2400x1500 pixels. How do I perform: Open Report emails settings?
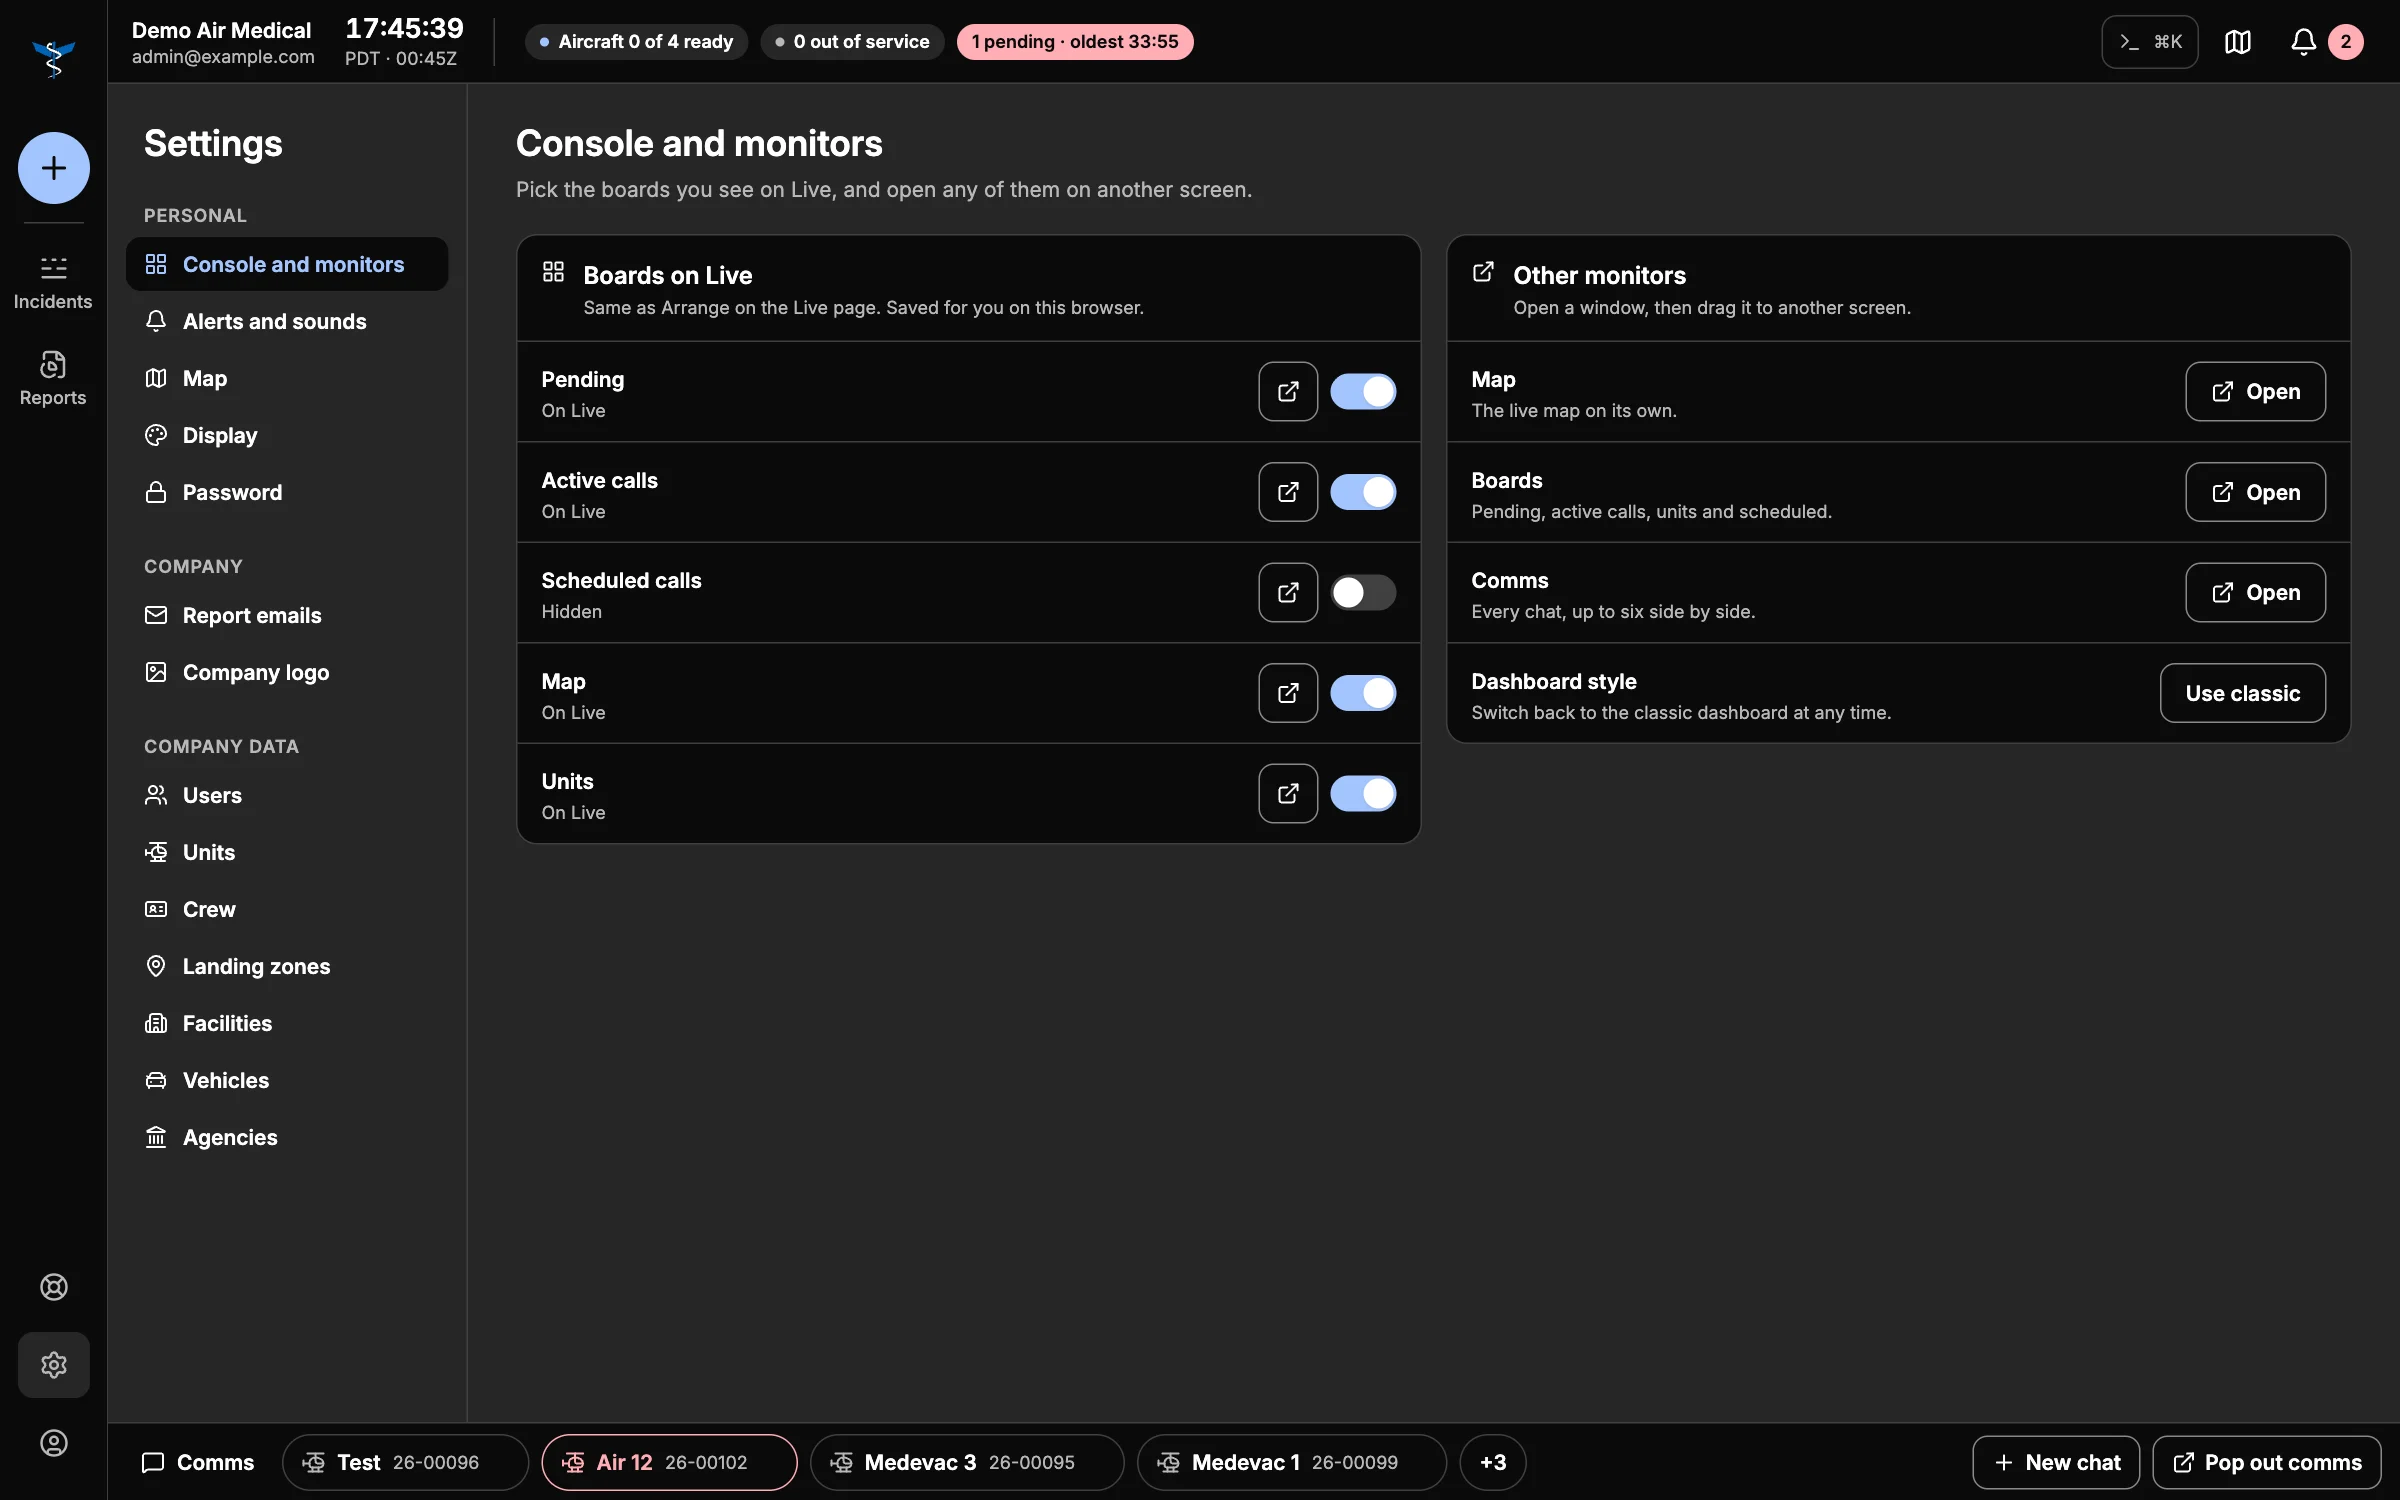click(287, 615)
